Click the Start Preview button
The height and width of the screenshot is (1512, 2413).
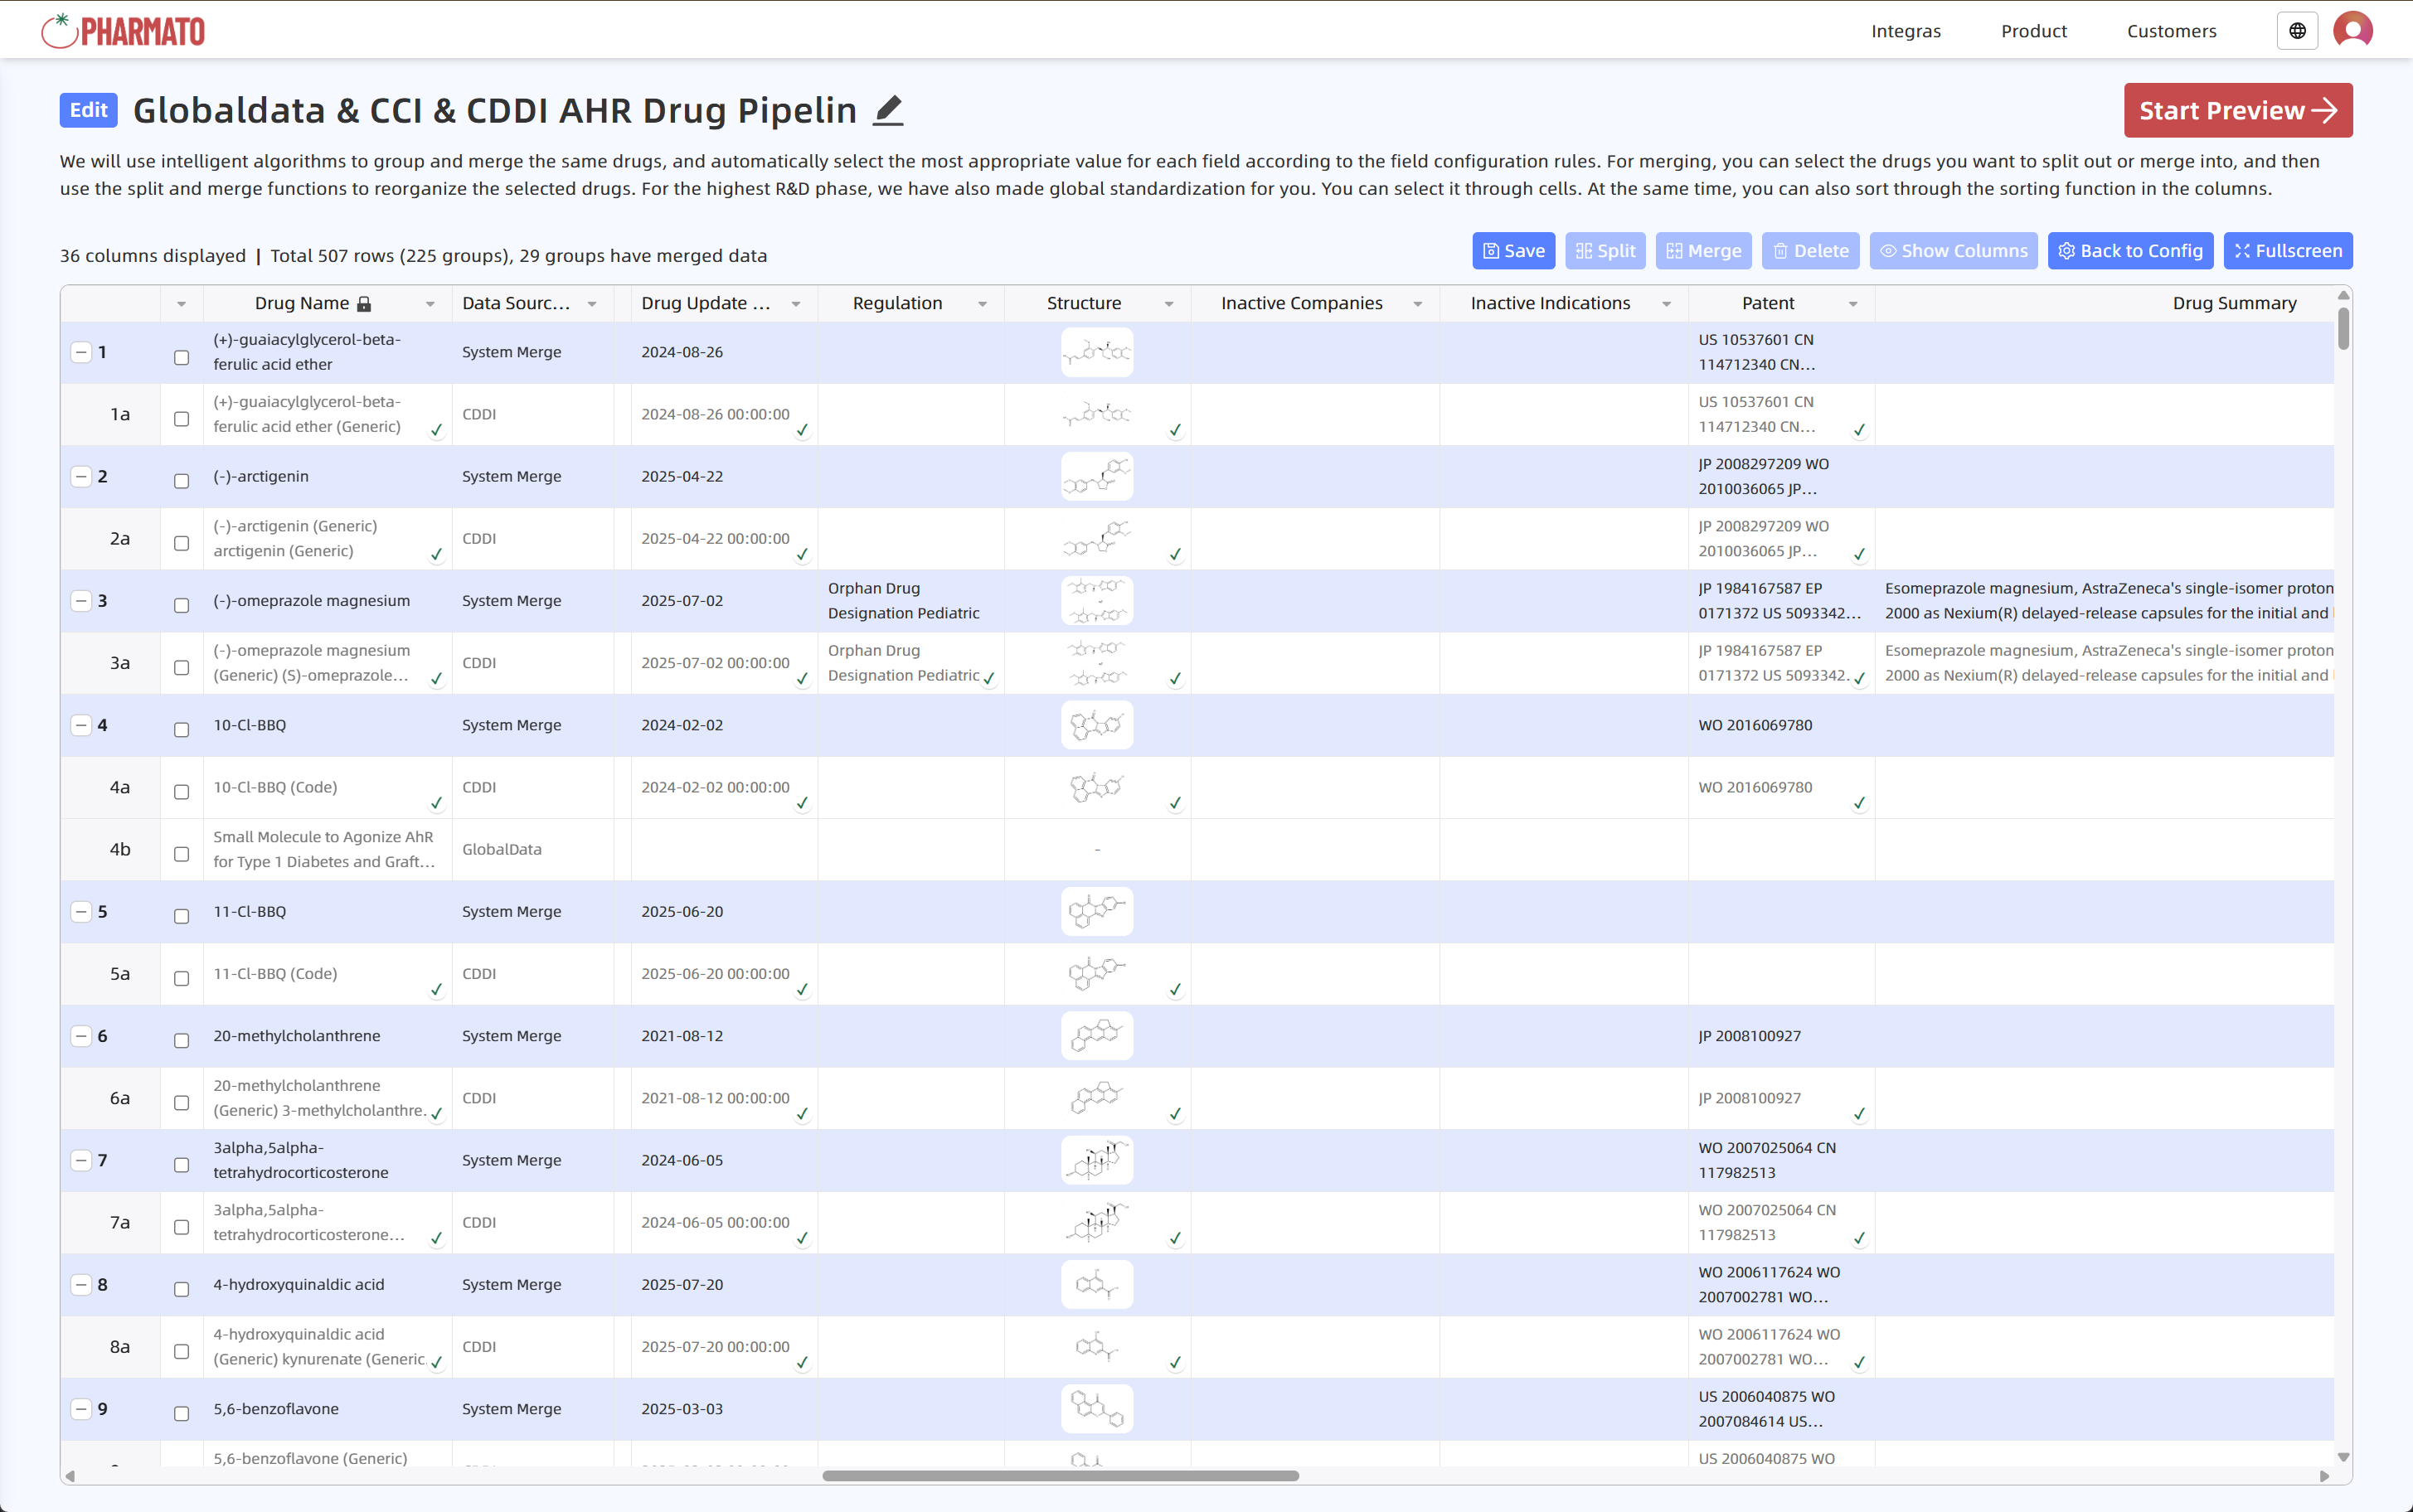(x=2237, y=110)
